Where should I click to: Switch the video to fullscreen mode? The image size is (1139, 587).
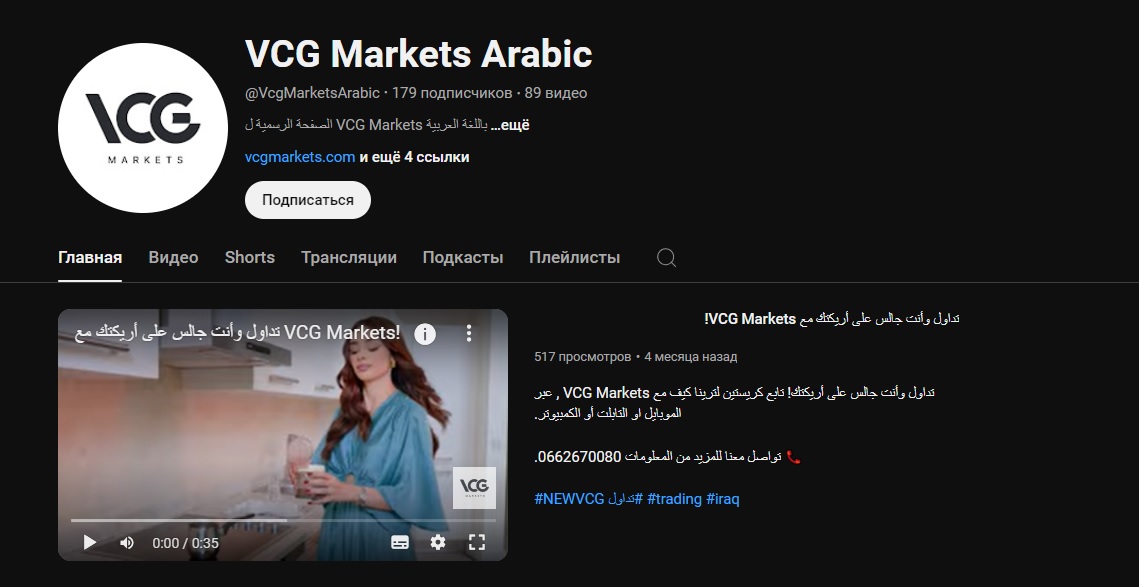point(477,542)
